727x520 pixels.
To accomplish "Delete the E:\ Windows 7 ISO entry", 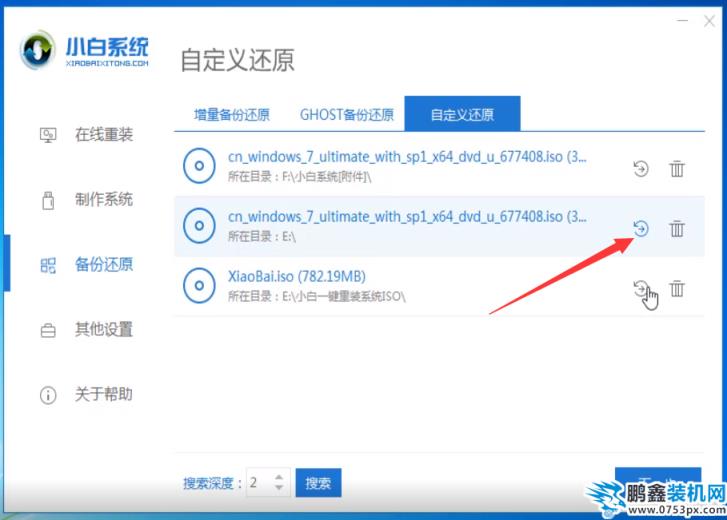I will (x=676, y=228).
